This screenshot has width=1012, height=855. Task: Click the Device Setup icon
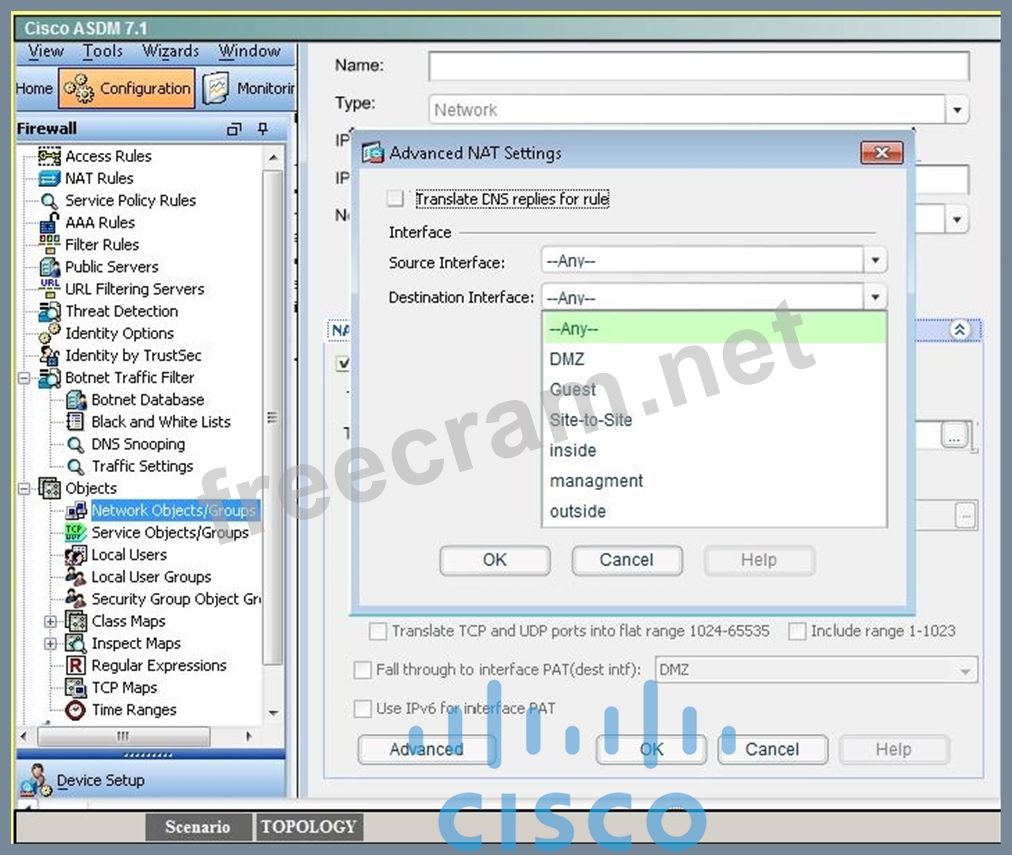click(x=36, y=780)
